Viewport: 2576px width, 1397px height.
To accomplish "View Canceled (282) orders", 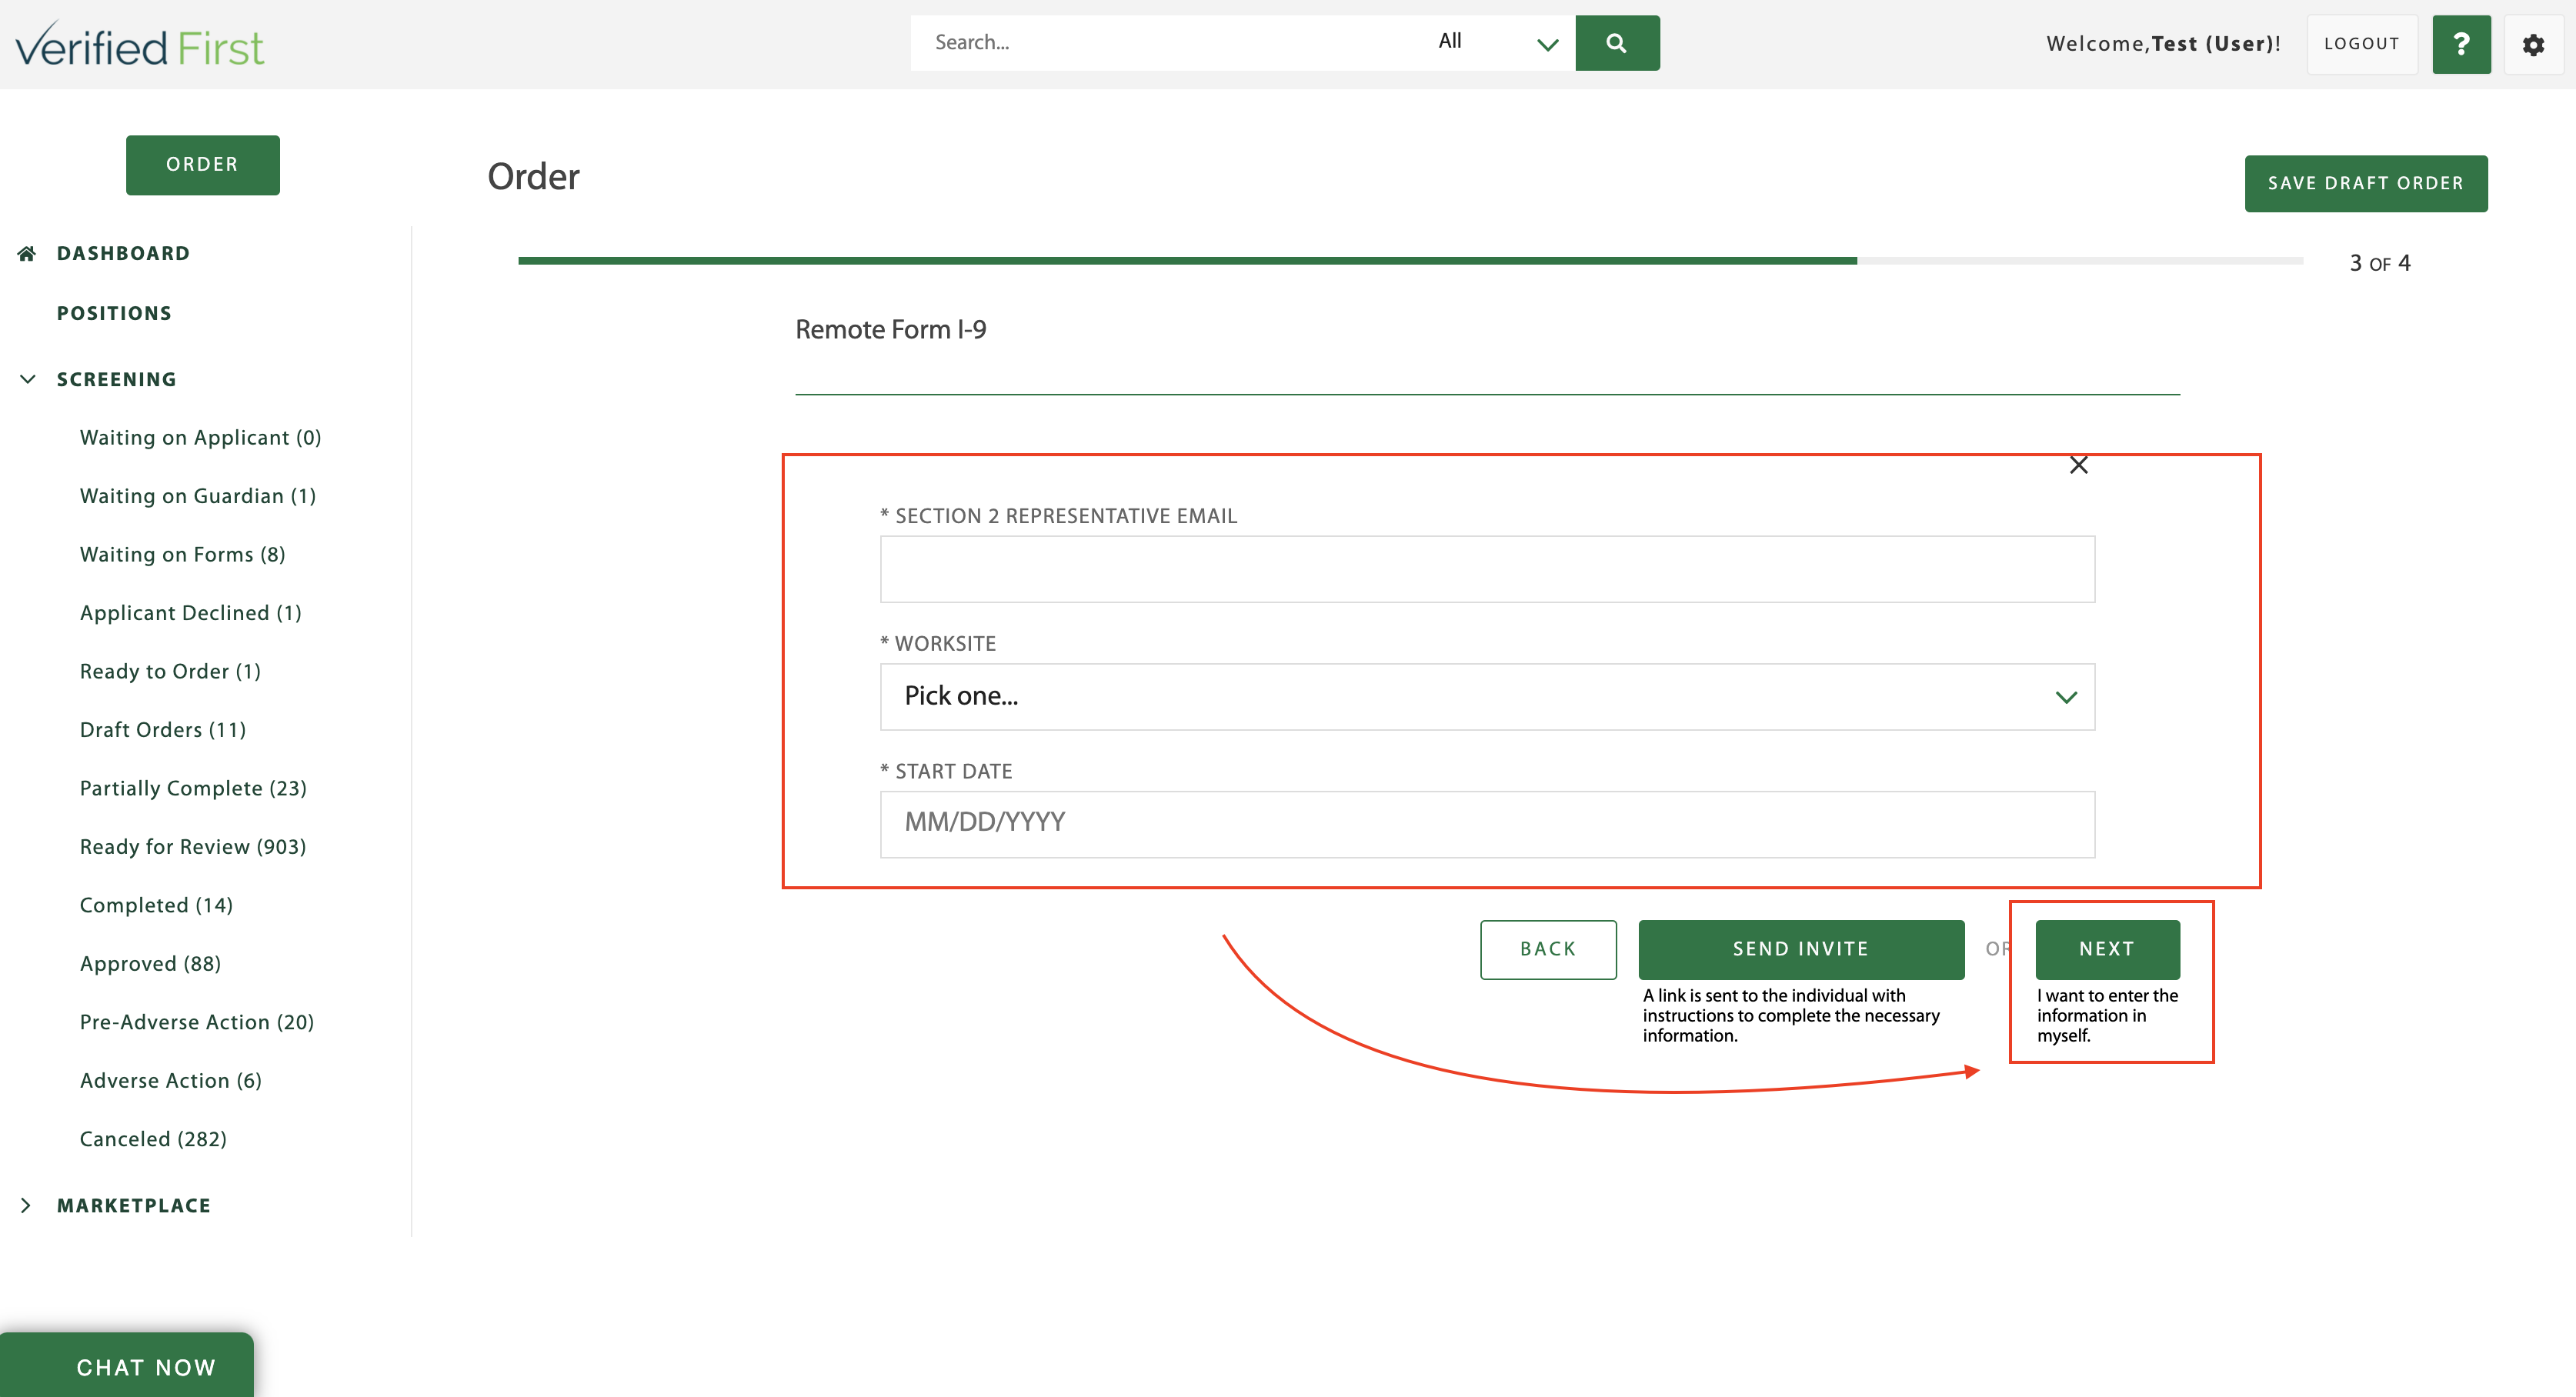I will [x=153, y=1139].
